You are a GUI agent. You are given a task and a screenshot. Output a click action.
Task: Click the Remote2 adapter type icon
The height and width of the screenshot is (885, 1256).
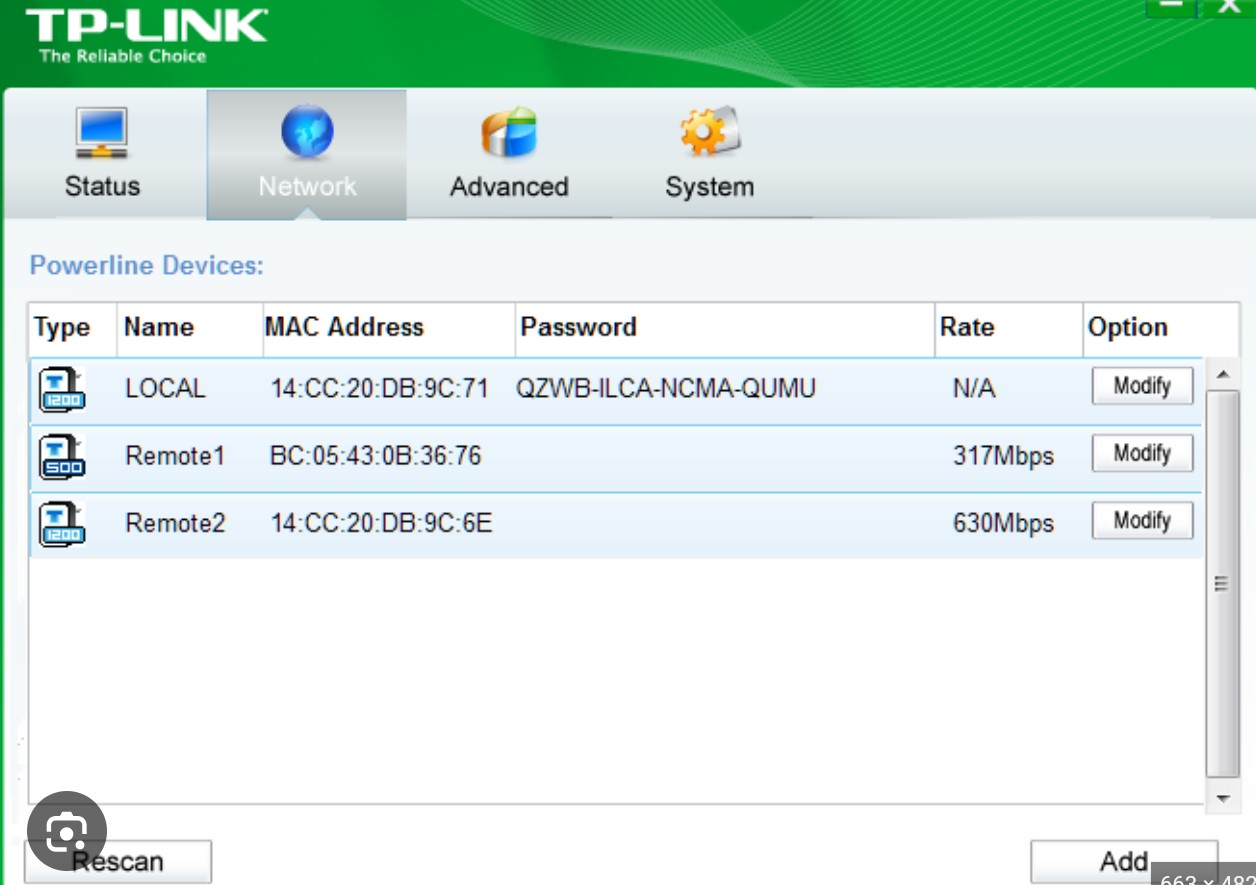(x=63, y=523)
